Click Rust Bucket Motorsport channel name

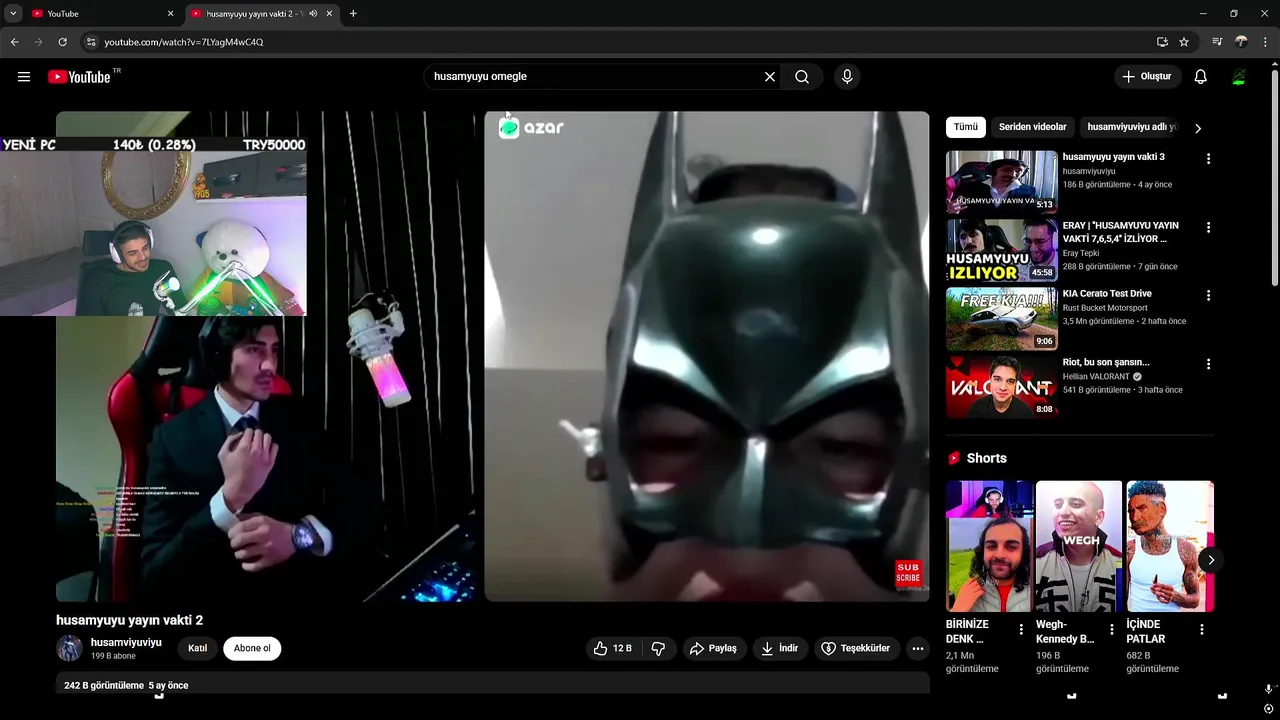pyautogui.click(x=1105, y=308)
